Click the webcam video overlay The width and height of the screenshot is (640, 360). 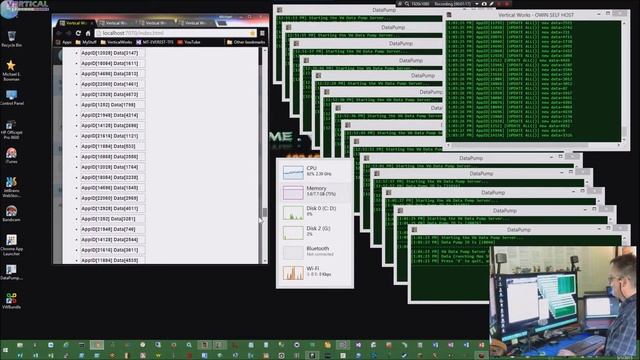(x=562, y=301)
